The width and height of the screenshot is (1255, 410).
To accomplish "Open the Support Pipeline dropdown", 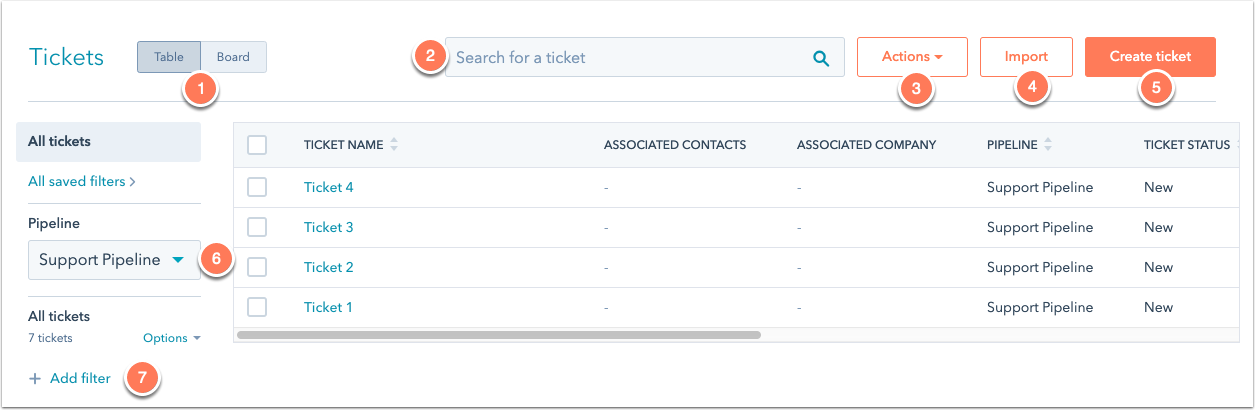I will click(114, 260).
